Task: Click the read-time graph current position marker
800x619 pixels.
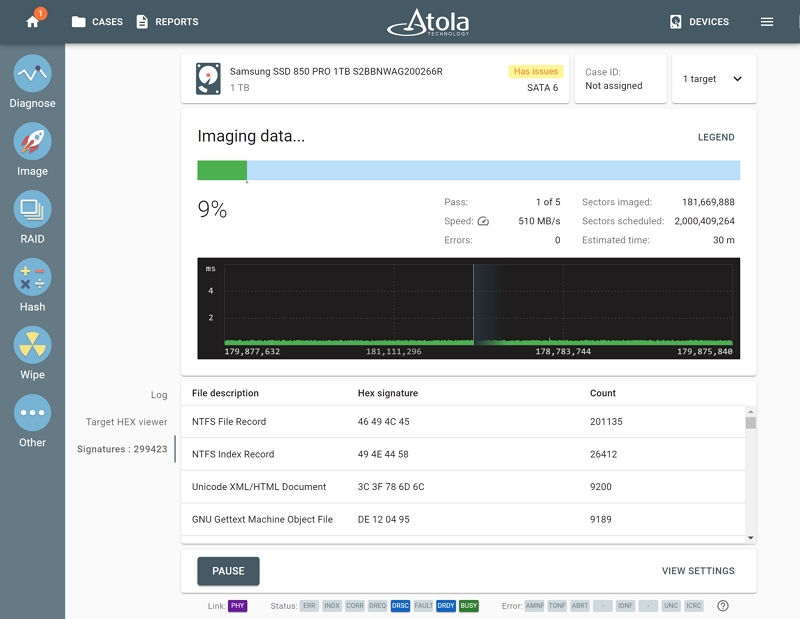Action: (x=473, y=304)
